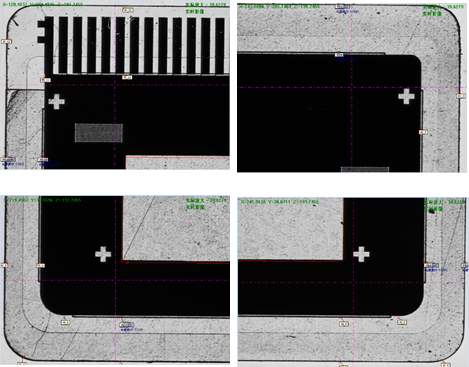Click the white cross mark near the upper-right rounded corner
This screenshot has height=367, width=469.
click(406, 96)
